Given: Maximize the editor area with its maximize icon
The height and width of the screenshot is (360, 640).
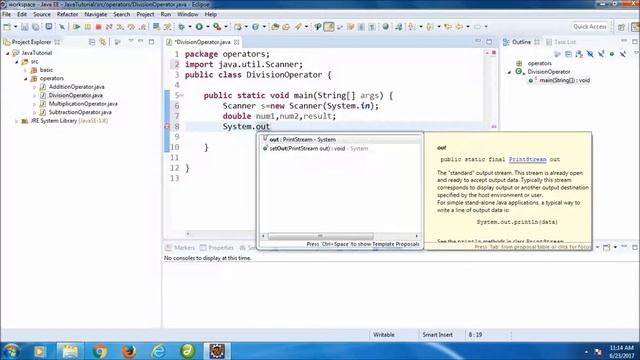Looking at the screenshot, I should (x=489, y=42).
